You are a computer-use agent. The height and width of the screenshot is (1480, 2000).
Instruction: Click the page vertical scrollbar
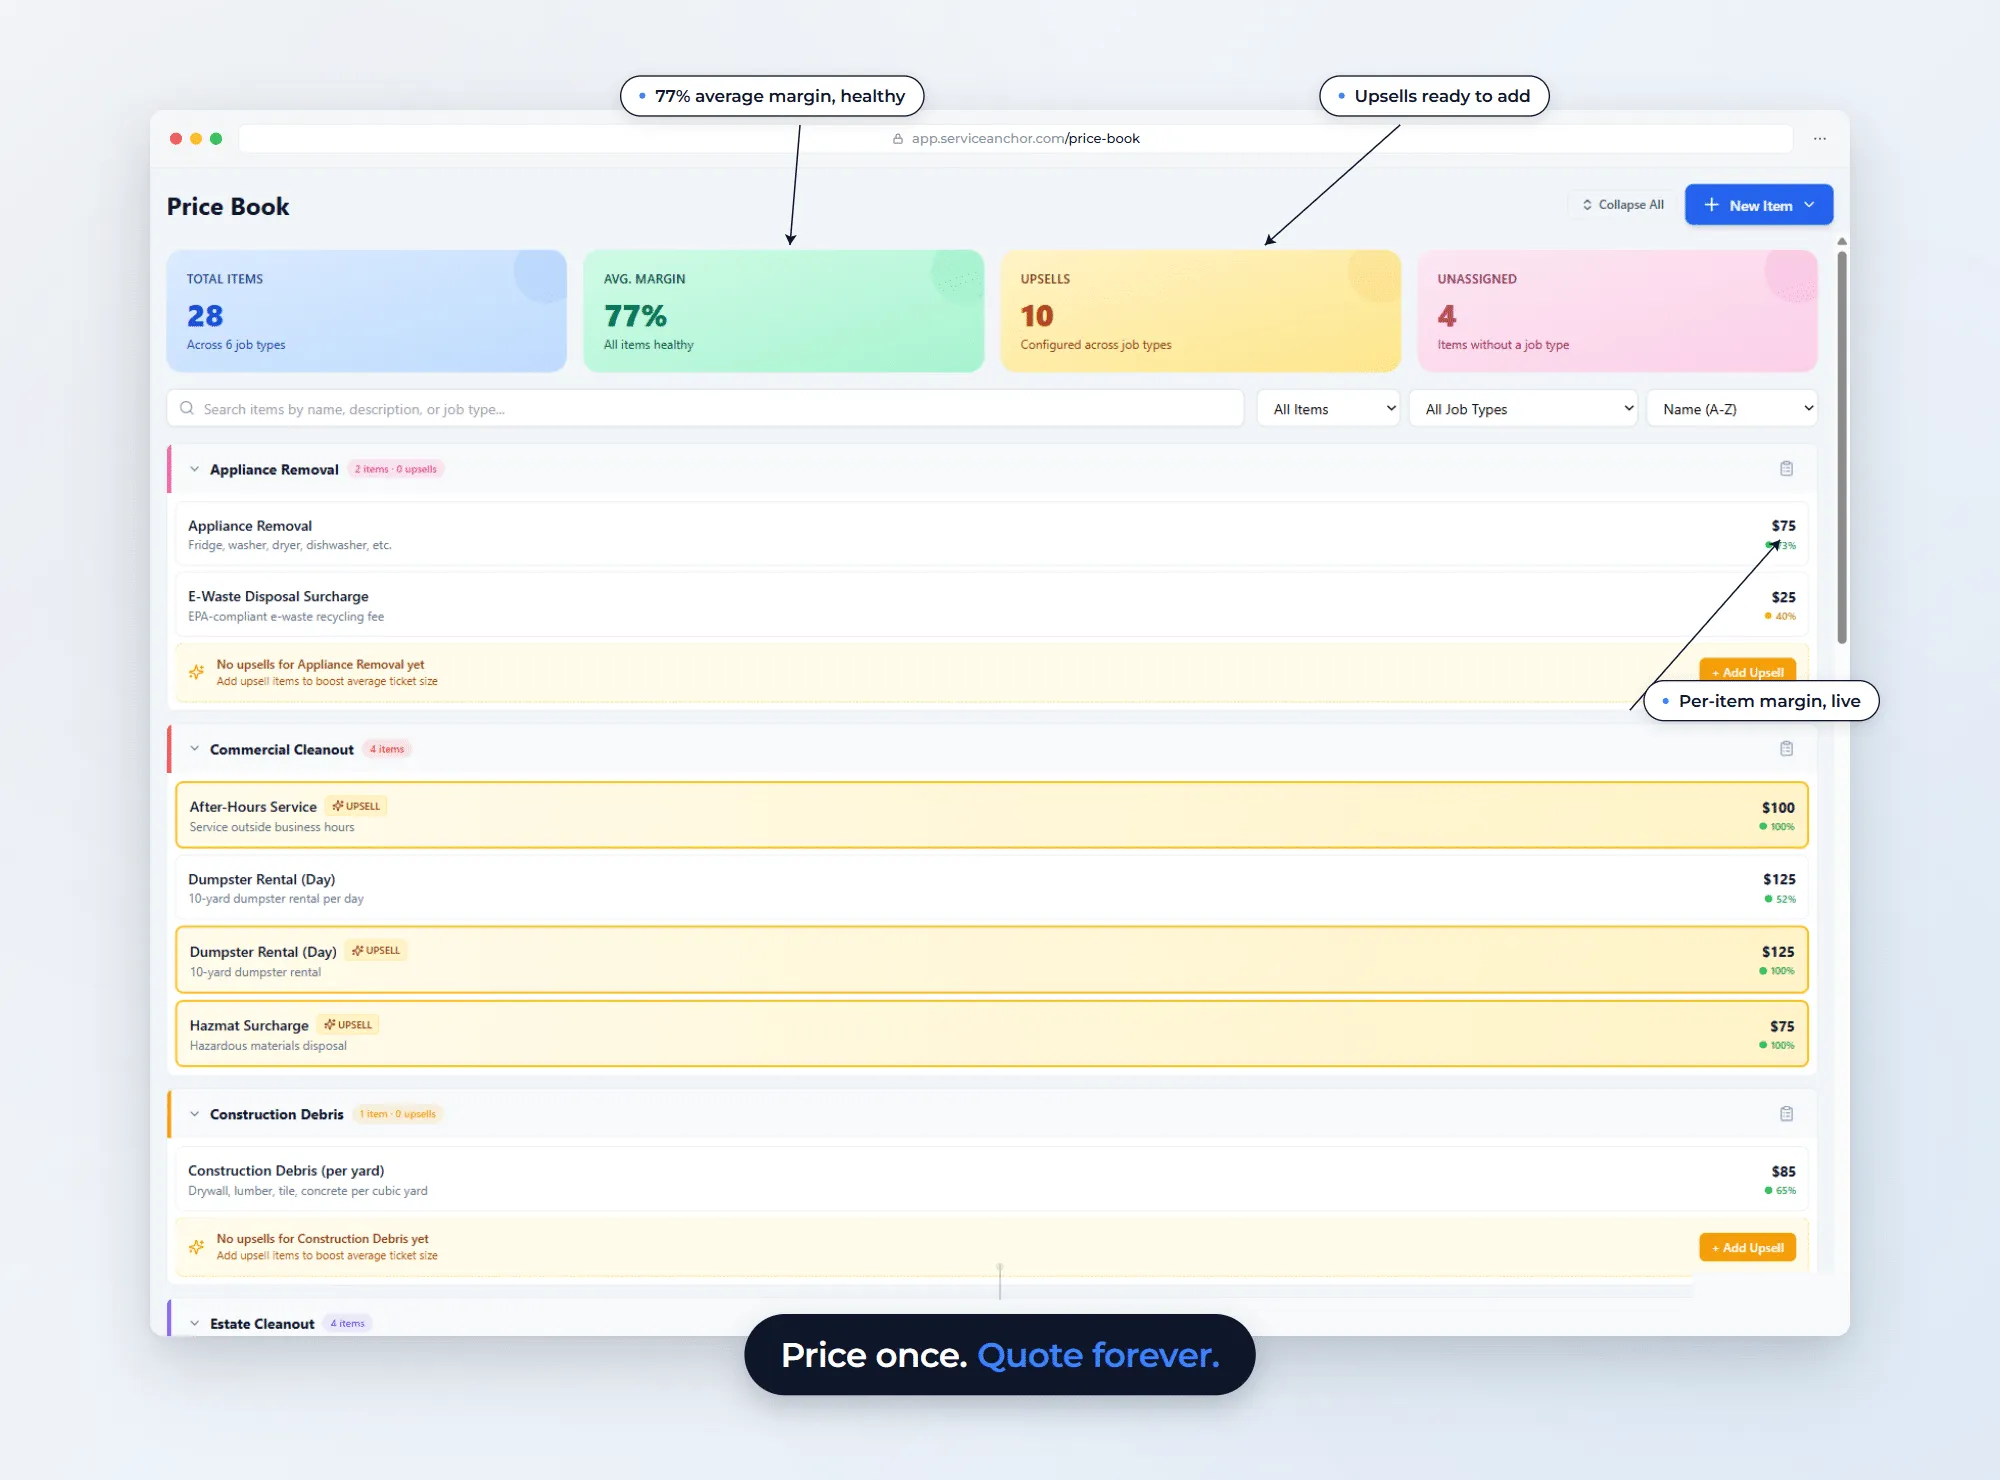(1841, 447)
